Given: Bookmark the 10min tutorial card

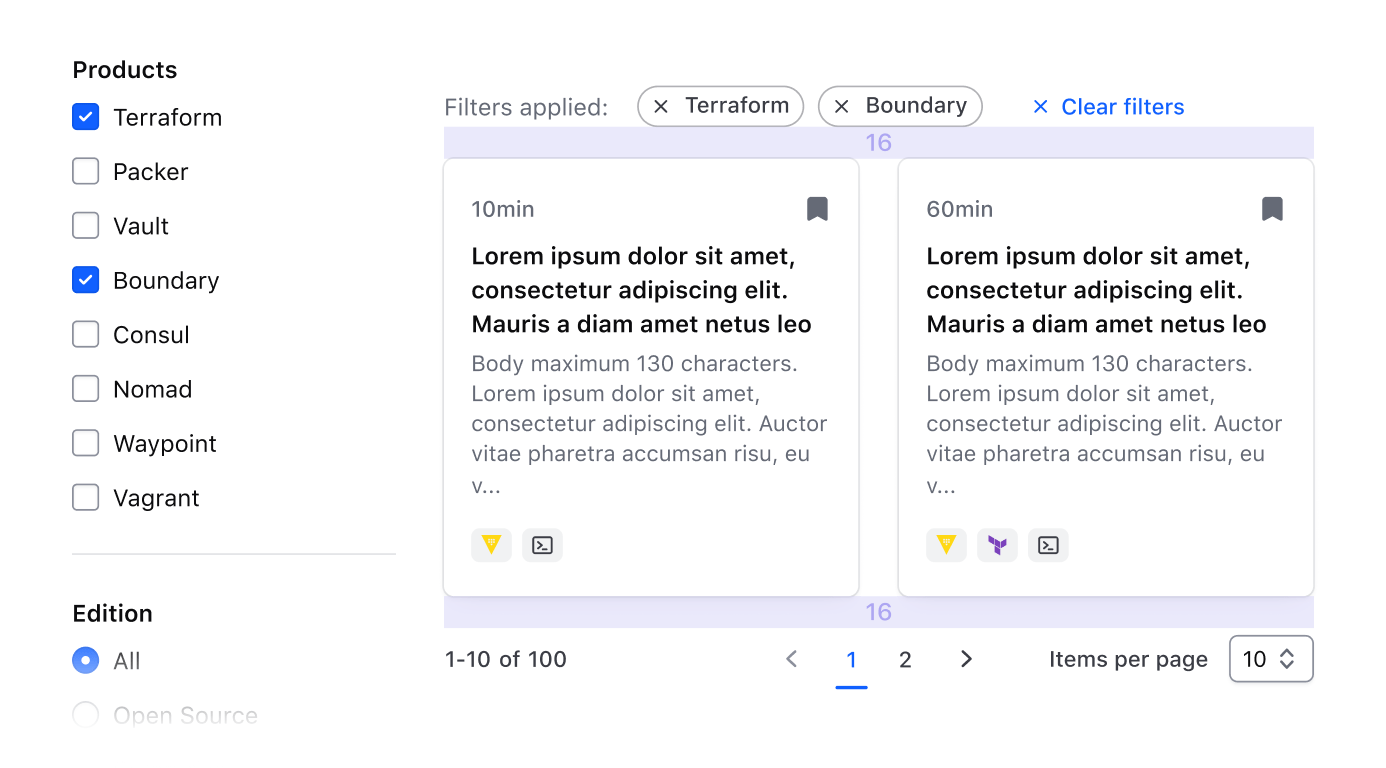Looking at the screenshot, I should click(817, 208).
